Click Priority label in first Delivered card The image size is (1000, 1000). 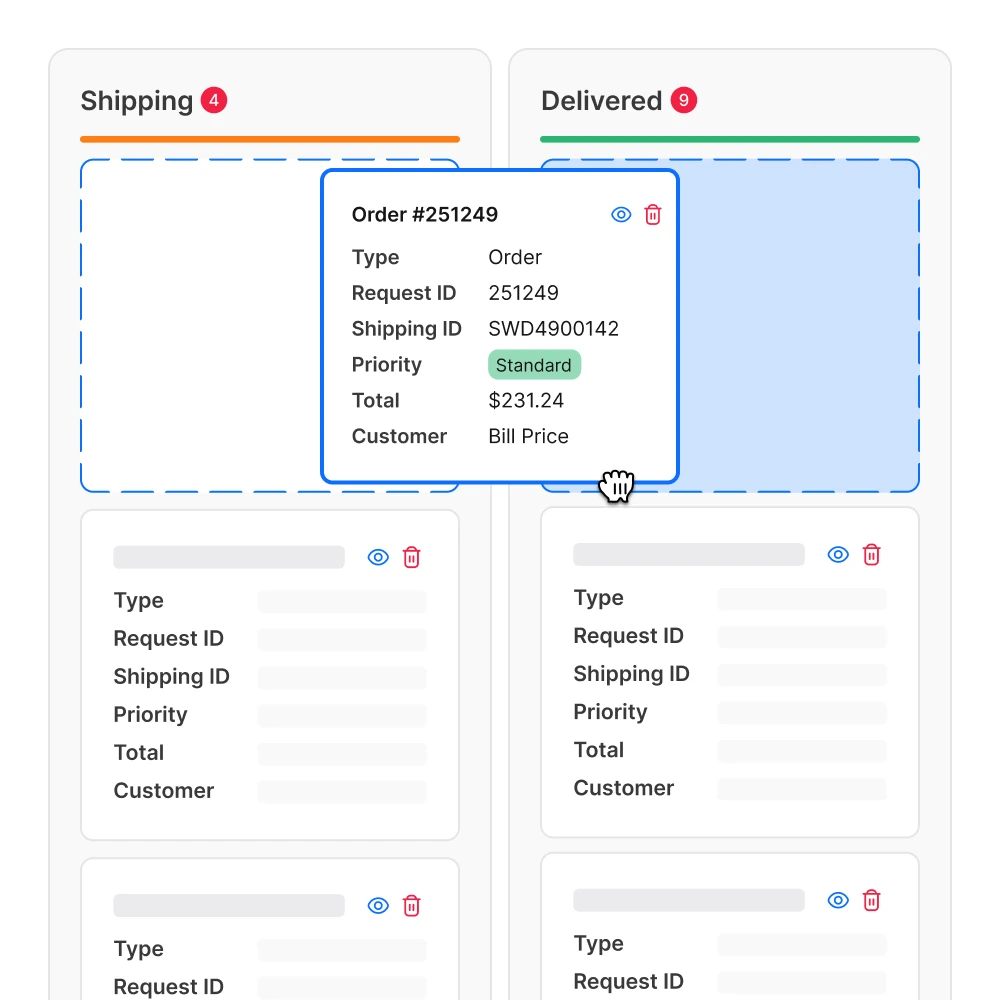pyautogui.click(x=610, y=712)
